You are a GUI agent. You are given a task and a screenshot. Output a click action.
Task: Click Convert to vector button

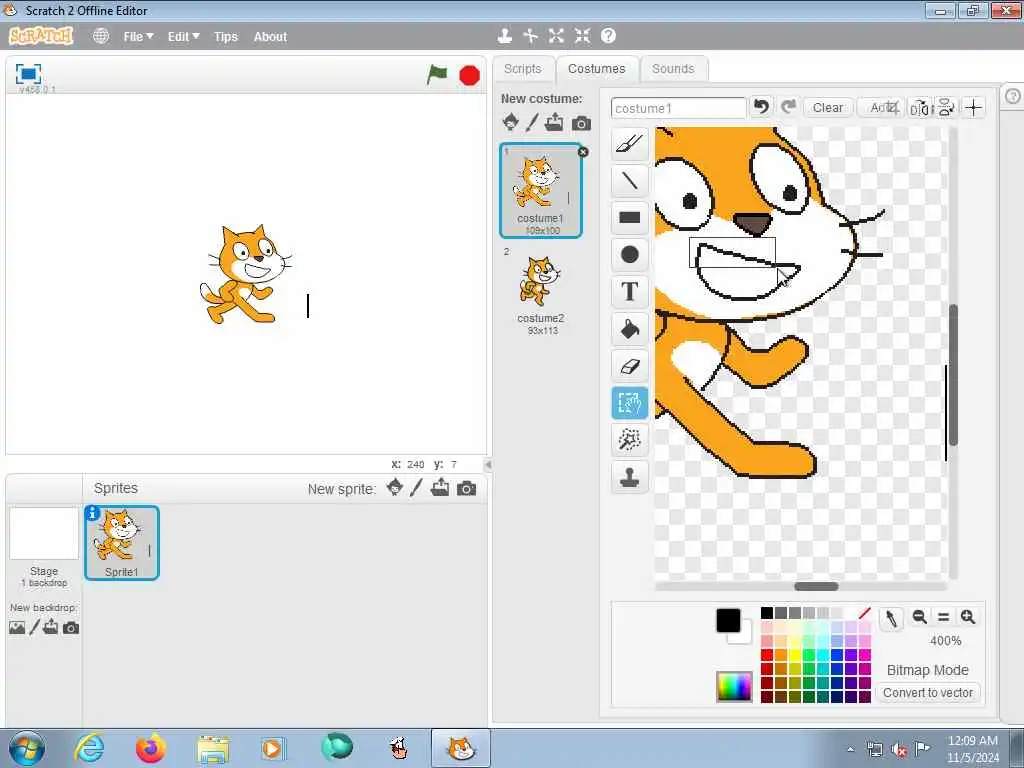pos(928,692)
